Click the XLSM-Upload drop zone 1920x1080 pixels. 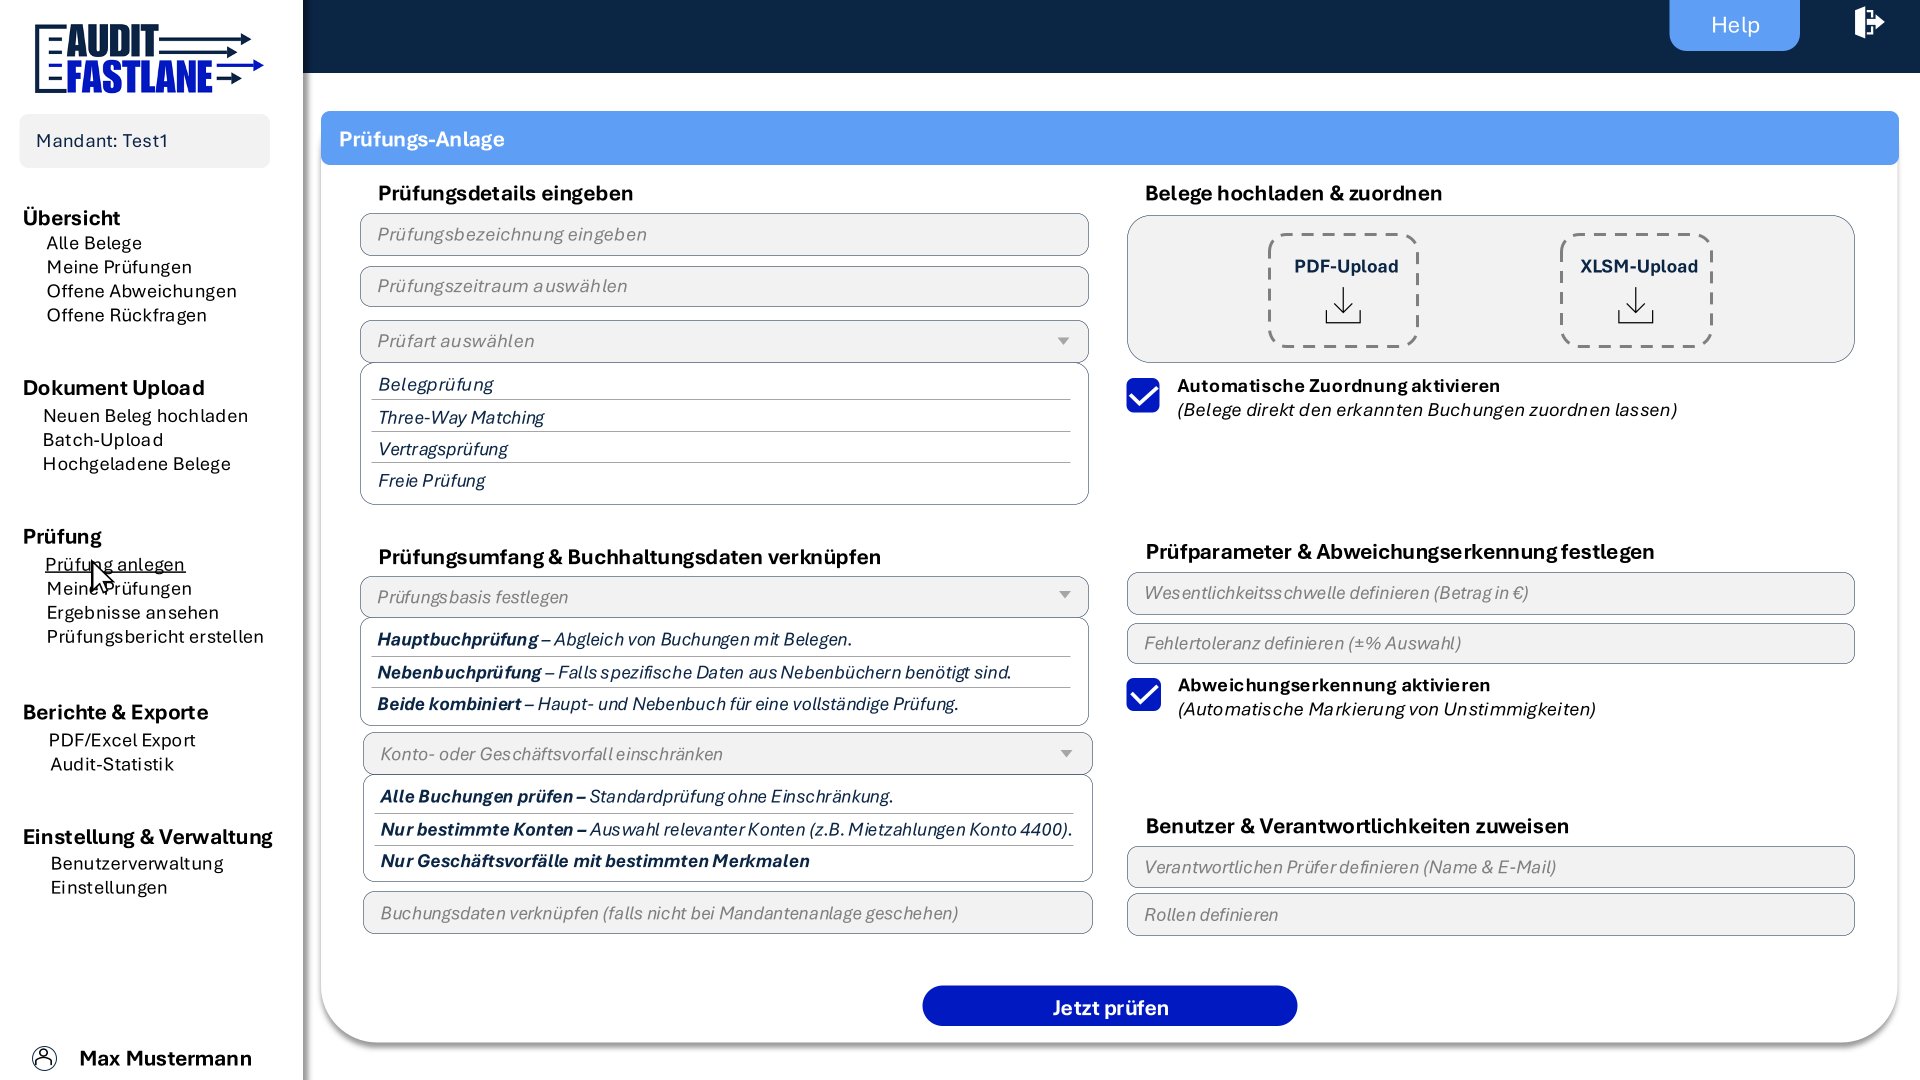point(1636,290)
